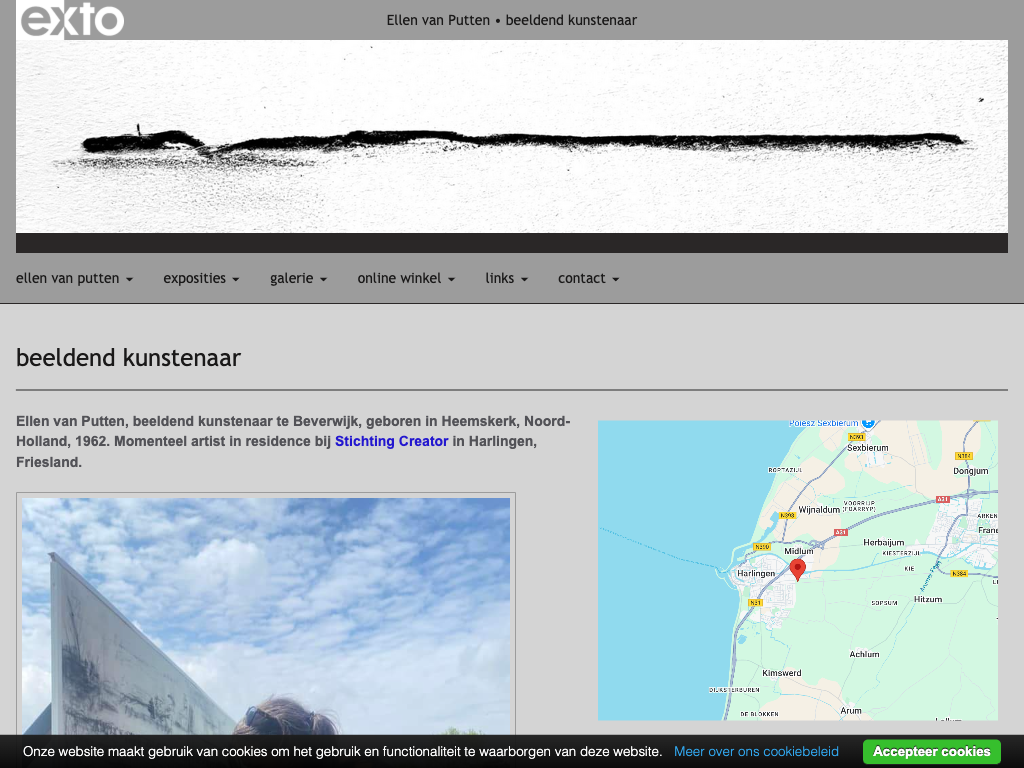Click the Poiesz Sexbierum shopping cart marker
Screen dimensions: 1024x768
pos(869,423)
